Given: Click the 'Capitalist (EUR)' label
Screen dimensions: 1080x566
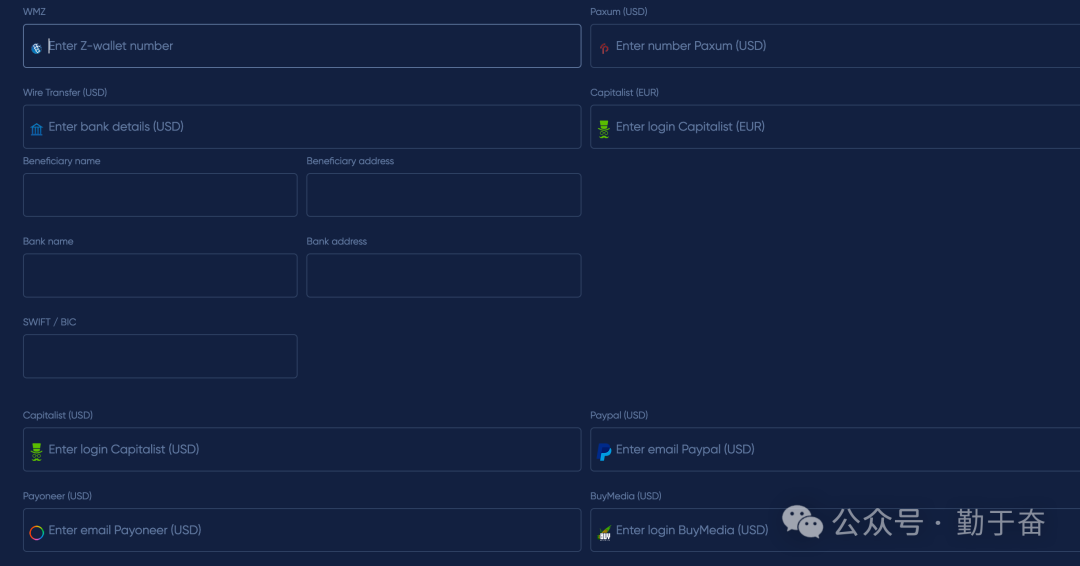Looking at the screenshot, I should (x=624, y=92).
